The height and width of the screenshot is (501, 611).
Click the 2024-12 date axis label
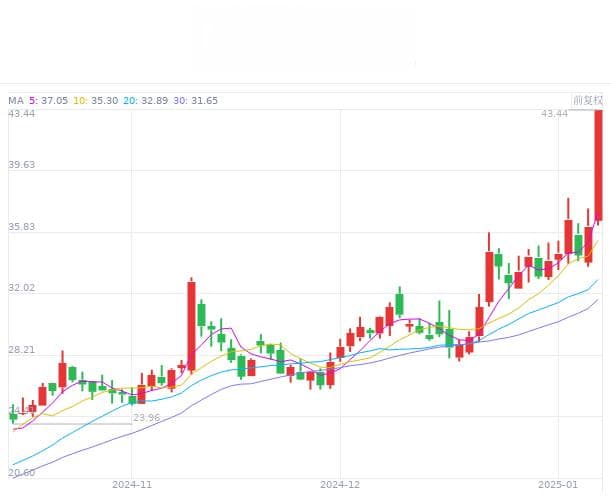pos(340,485)
